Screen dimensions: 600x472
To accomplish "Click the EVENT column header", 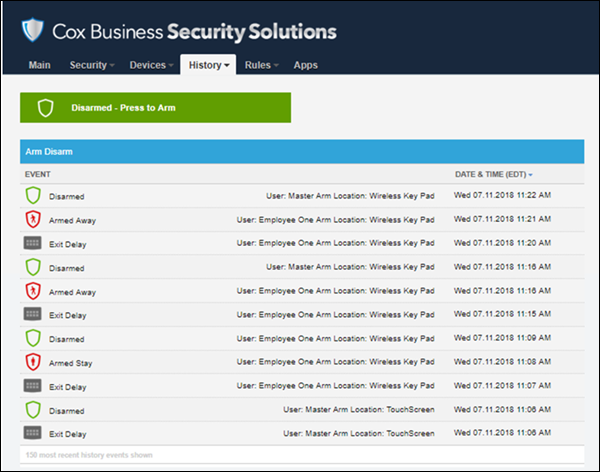I will 38,175.
